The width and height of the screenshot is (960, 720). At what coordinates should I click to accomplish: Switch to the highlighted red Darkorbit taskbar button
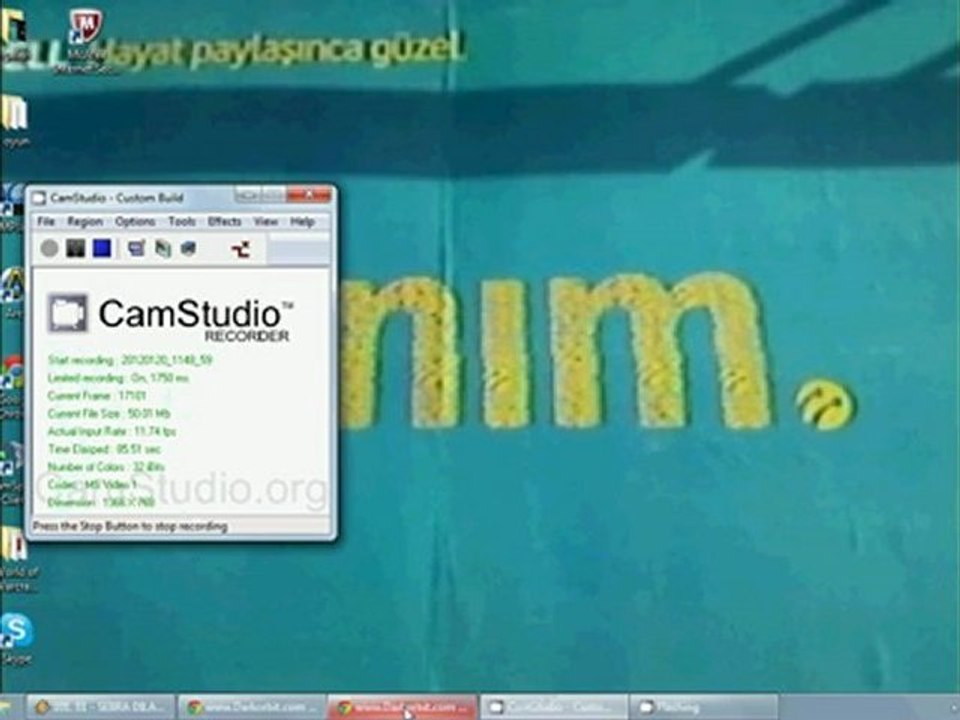pyautogui.click(x=402, y=707)
